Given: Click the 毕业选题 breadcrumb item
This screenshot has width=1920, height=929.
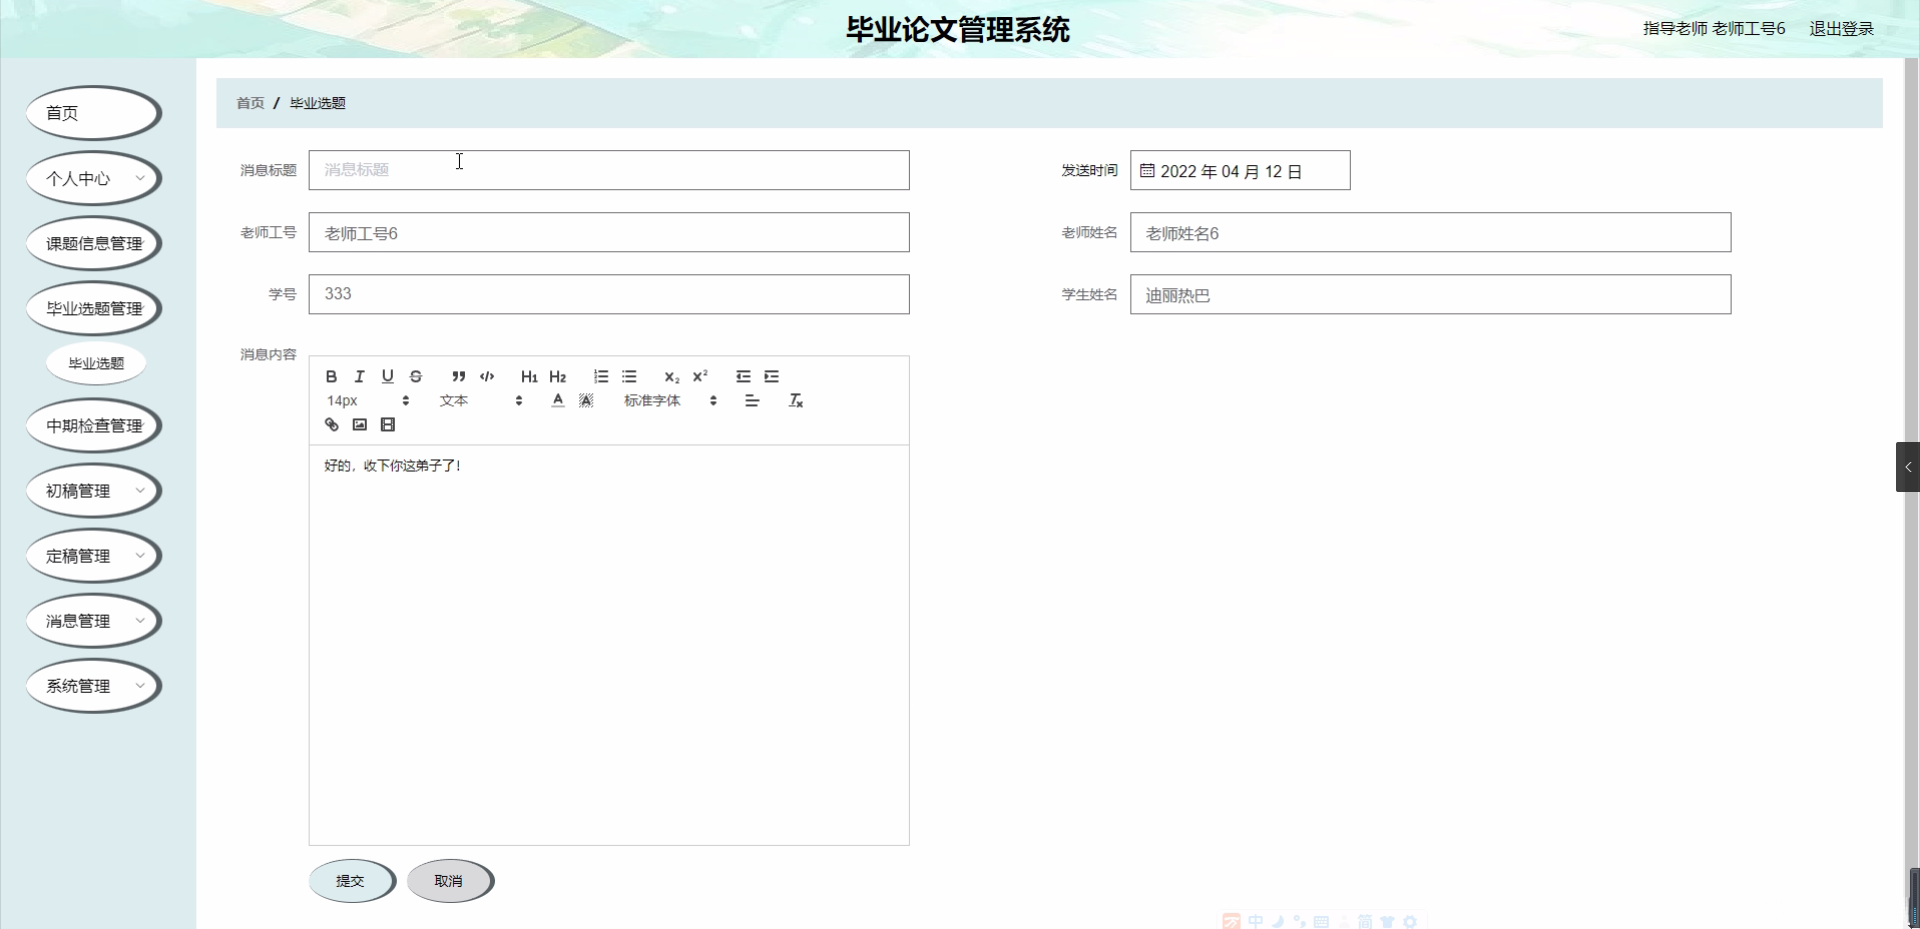Looking at the screenshot, I should 318,103.
